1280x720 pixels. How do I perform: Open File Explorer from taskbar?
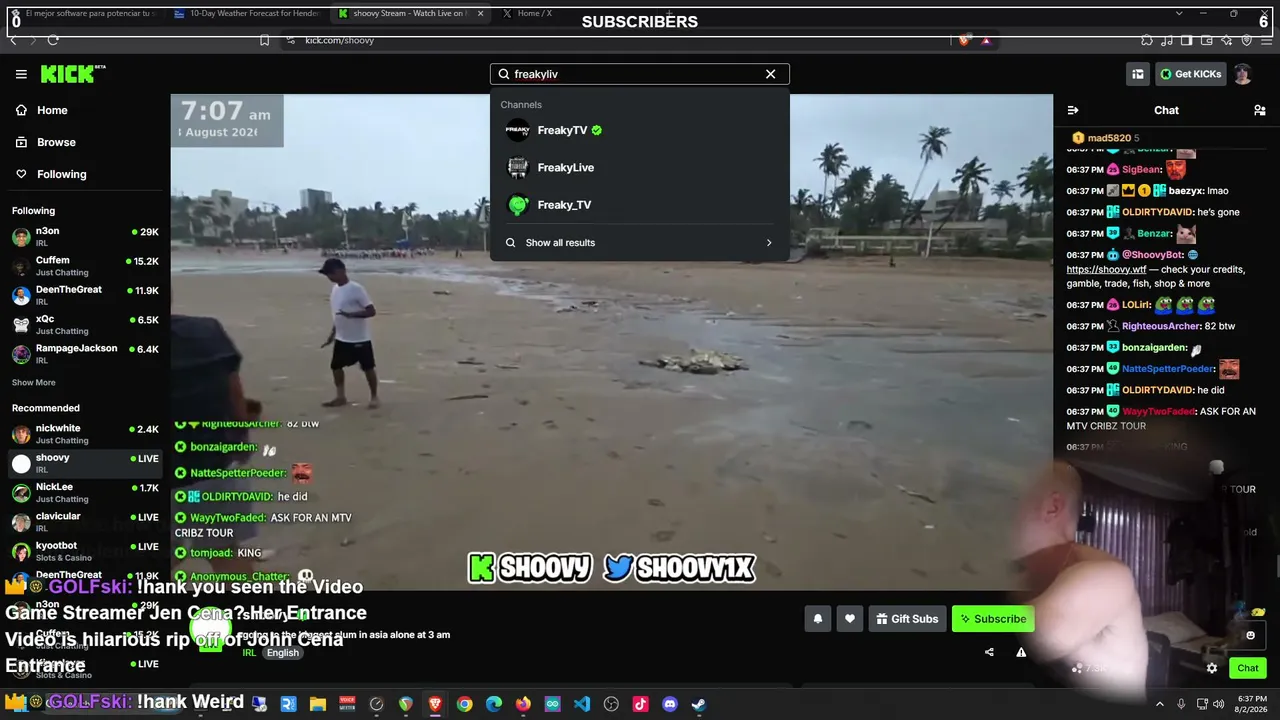[x=318, y=704]
